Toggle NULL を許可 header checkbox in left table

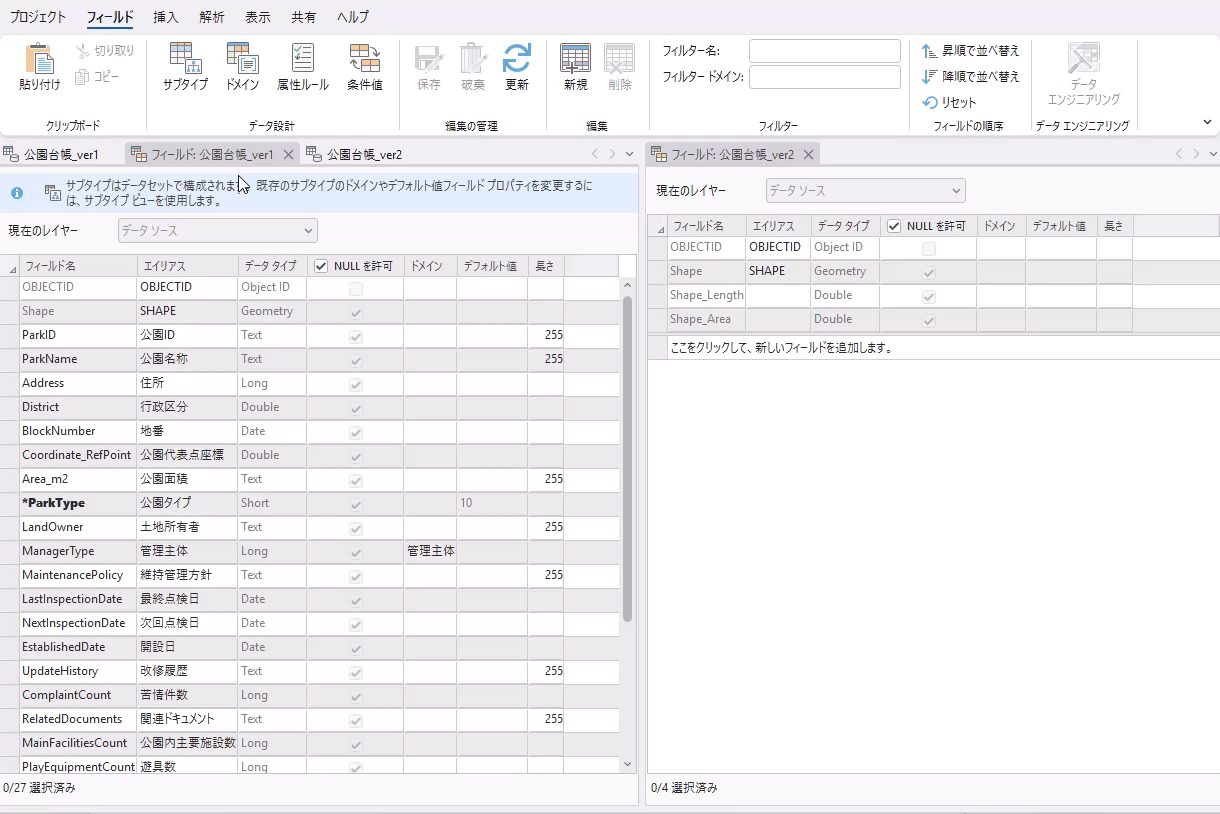tap(321, 266)
